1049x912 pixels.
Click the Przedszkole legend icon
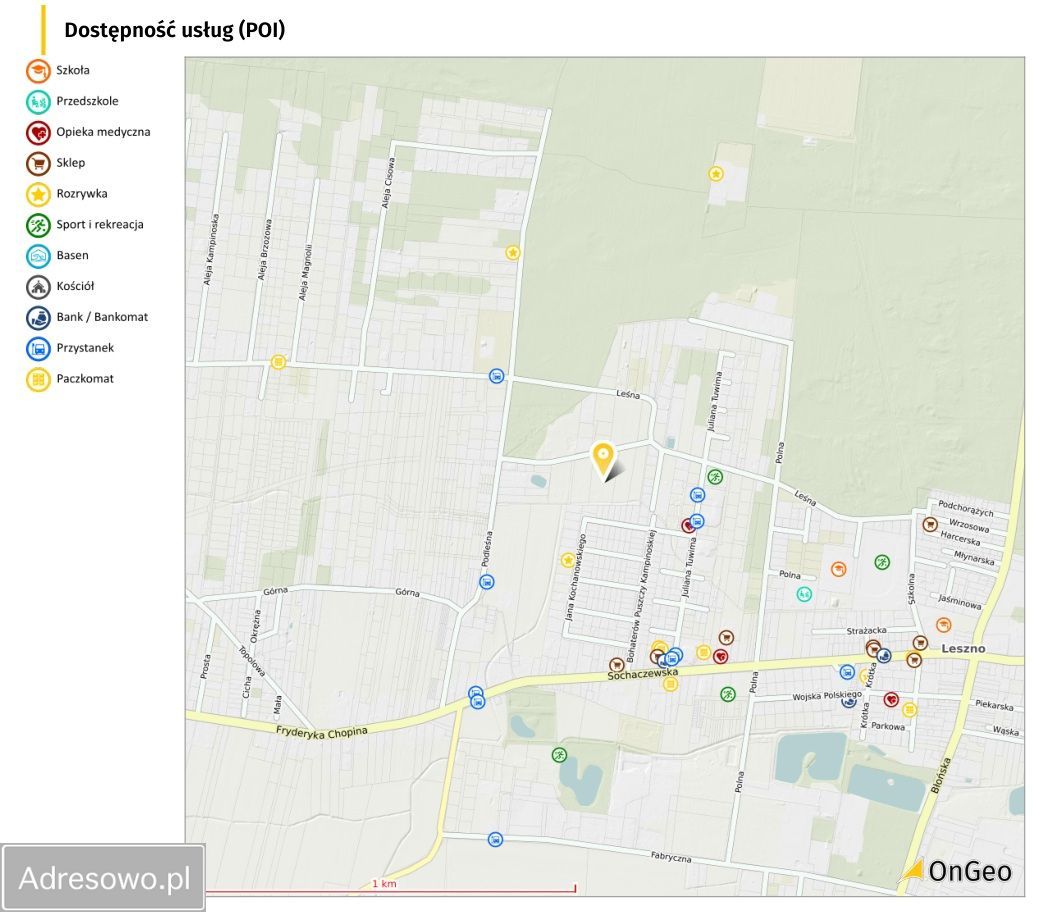(x=38, y=101)
